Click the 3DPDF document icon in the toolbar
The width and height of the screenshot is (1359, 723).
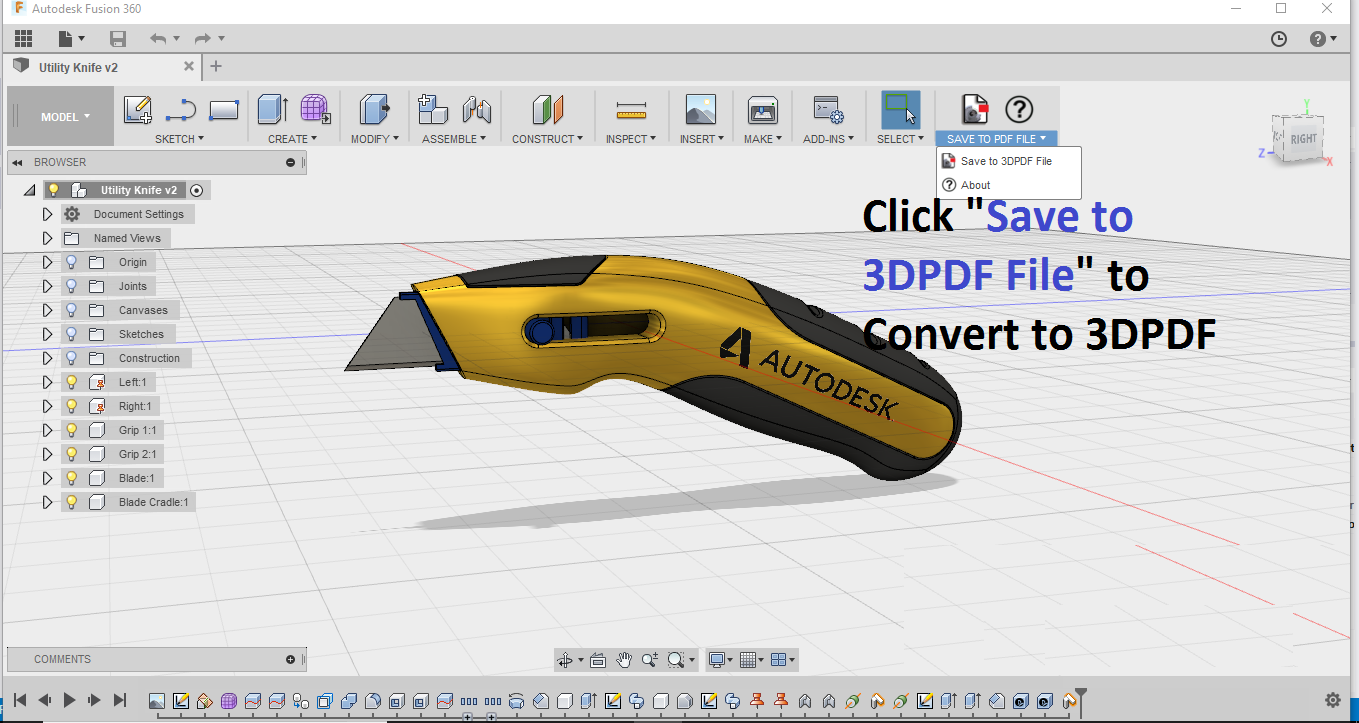(x=974, y=109)
